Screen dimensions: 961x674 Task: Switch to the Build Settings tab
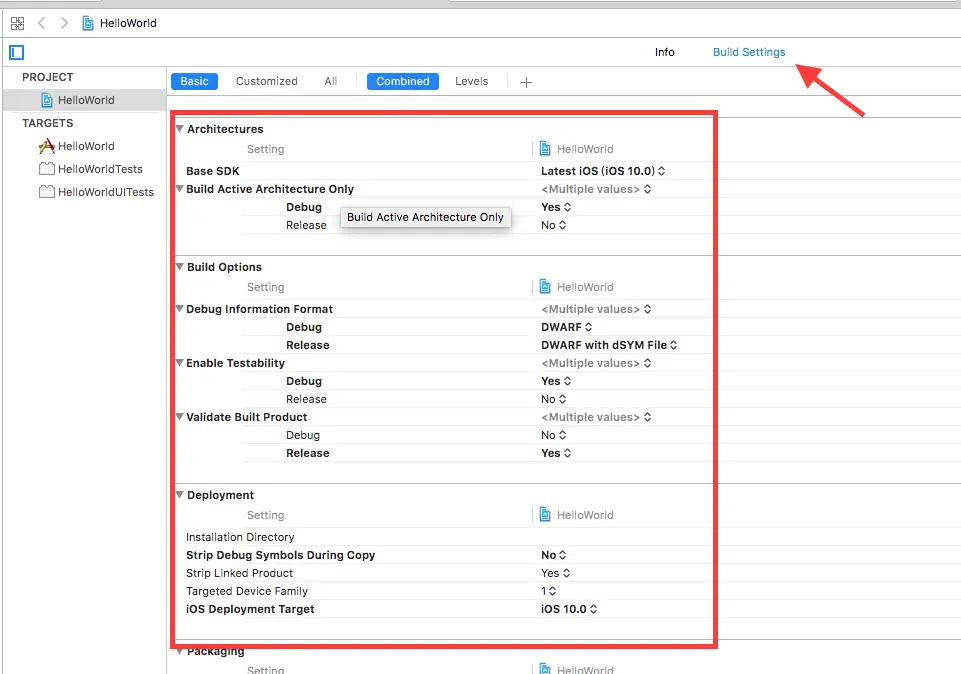[x=749, y=52]
